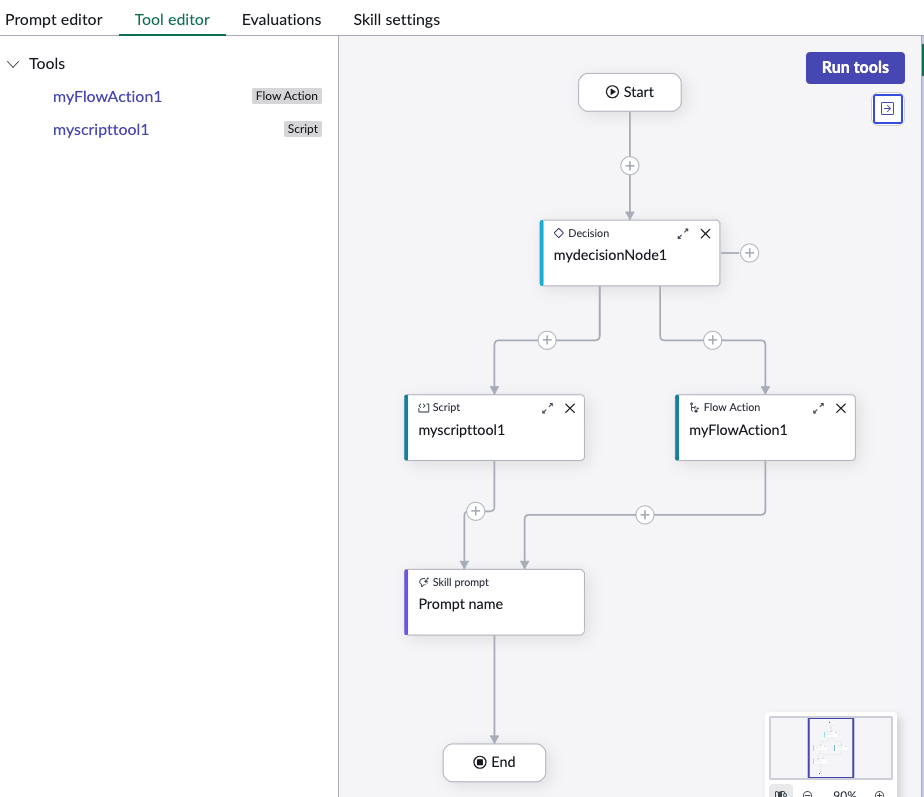Click the Decision diamond icon
Screen dimensions: 924x797
[559, 233]
